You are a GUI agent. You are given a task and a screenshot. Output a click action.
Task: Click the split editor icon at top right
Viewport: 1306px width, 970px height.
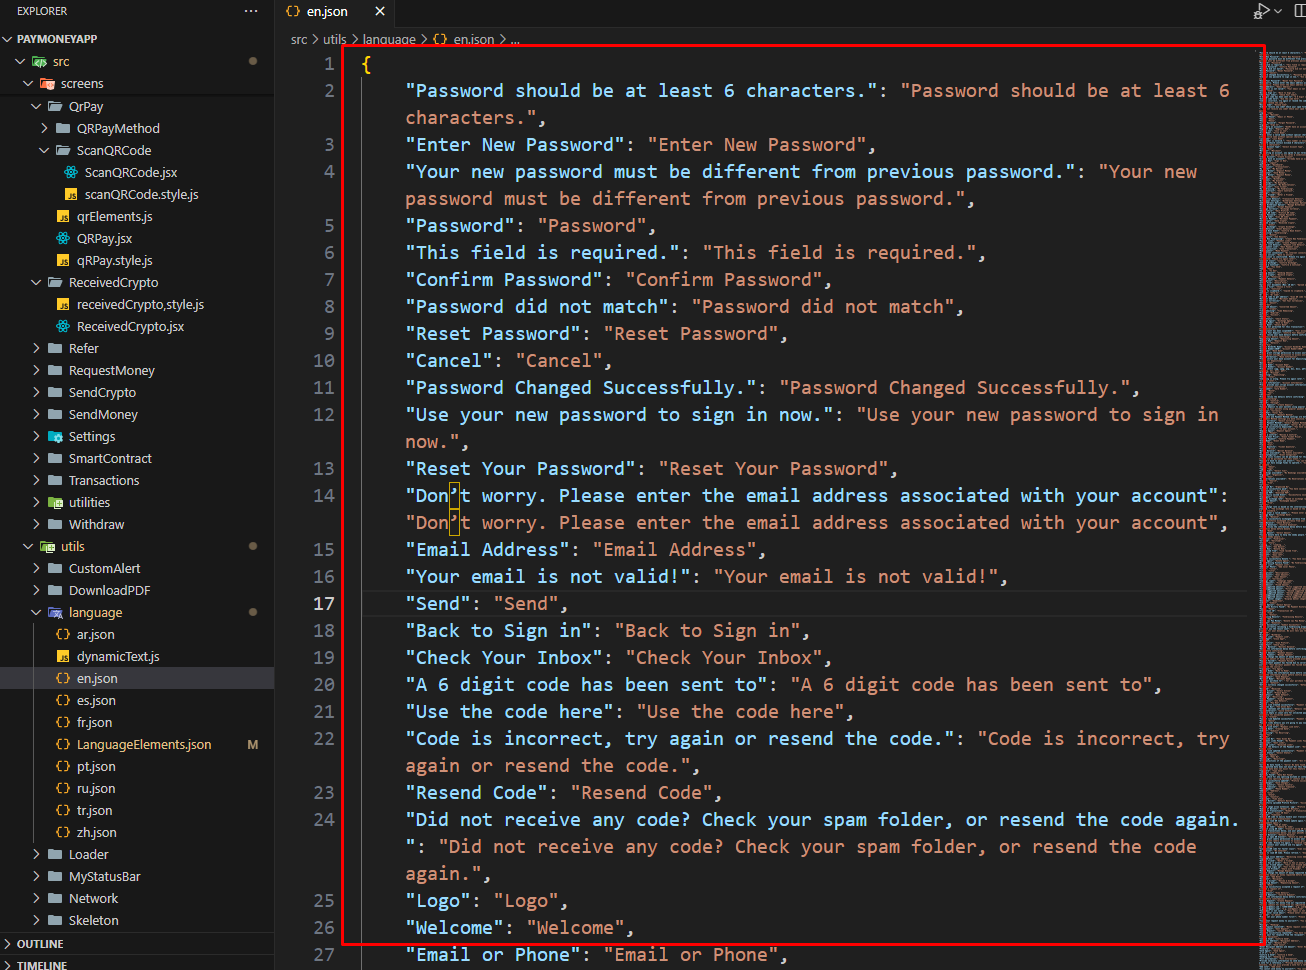click(x=1299, y=11)
